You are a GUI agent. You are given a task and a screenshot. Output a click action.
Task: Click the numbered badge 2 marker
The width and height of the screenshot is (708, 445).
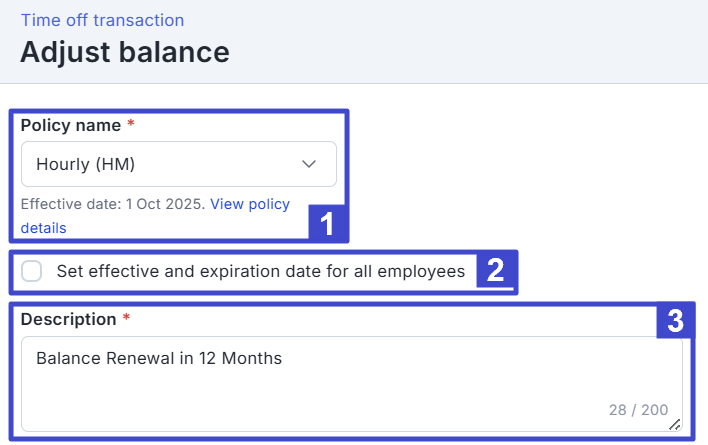(x=494, y=270)
